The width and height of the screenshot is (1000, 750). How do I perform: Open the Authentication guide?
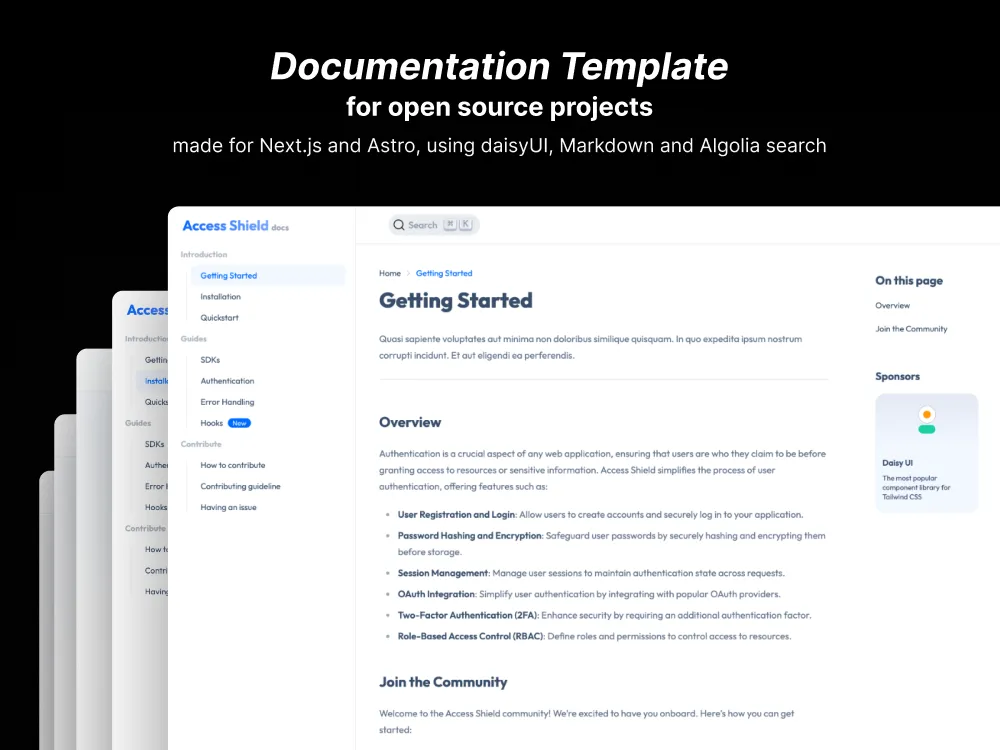coord(228,380)
